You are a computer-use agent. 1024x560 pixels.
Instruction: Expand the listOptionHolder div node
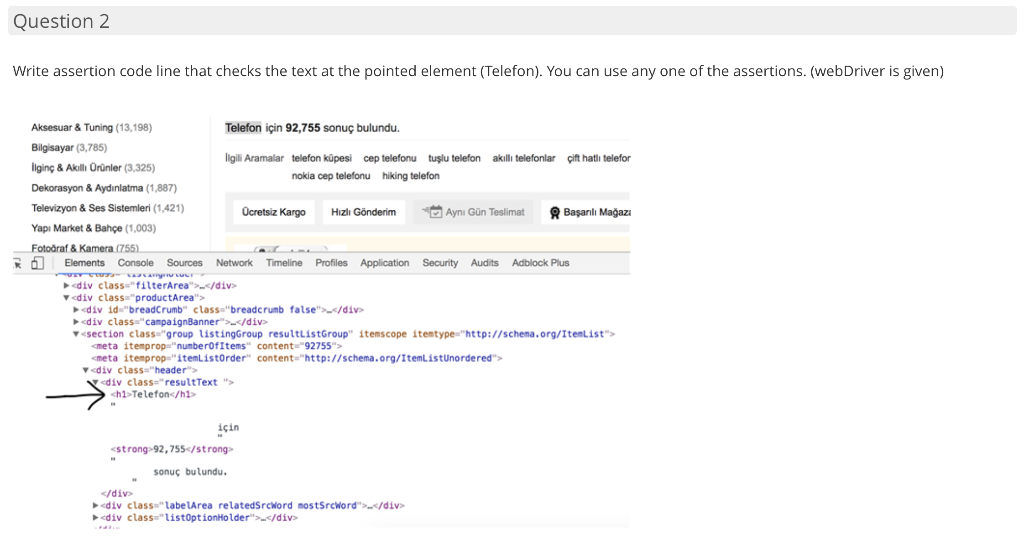(96, 518)
